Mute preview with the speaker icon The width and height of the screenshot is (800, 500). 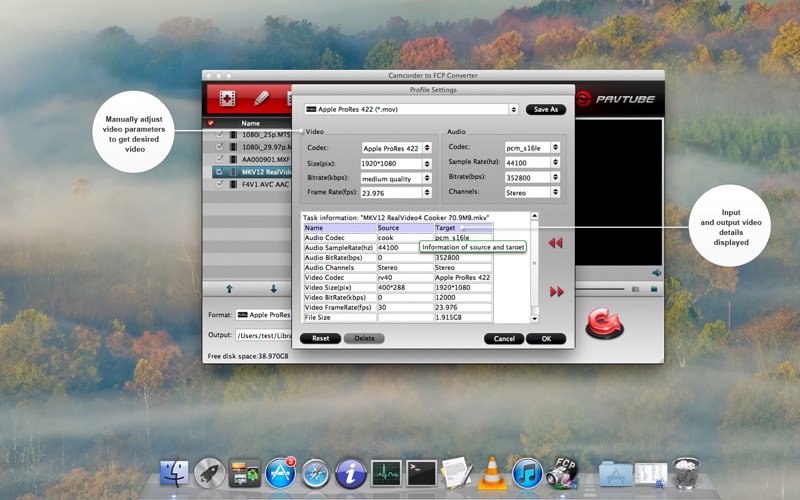[657, 273]
